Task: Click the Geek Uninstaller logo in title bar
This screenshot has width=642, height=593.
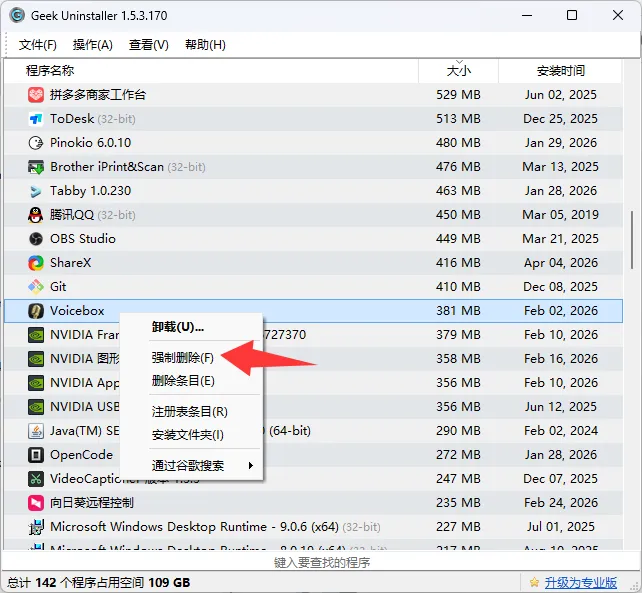Action: pos(17,16)
